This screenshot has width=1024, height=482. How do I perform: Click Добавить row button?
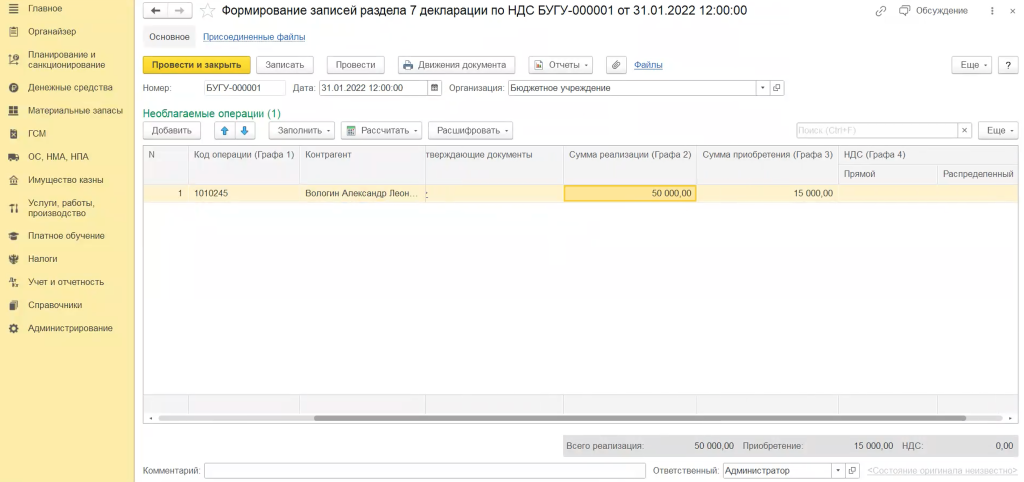(x=171, y=131)
